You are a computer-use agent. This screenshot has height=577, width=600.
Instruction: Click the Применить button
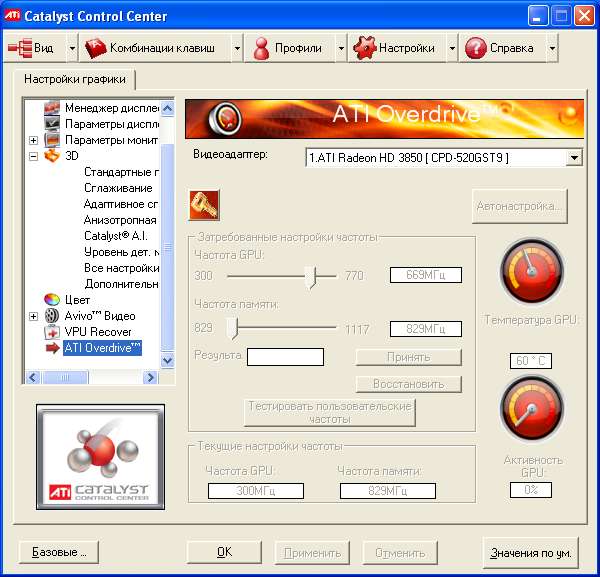pyautogui.click(x=312, y=553)
